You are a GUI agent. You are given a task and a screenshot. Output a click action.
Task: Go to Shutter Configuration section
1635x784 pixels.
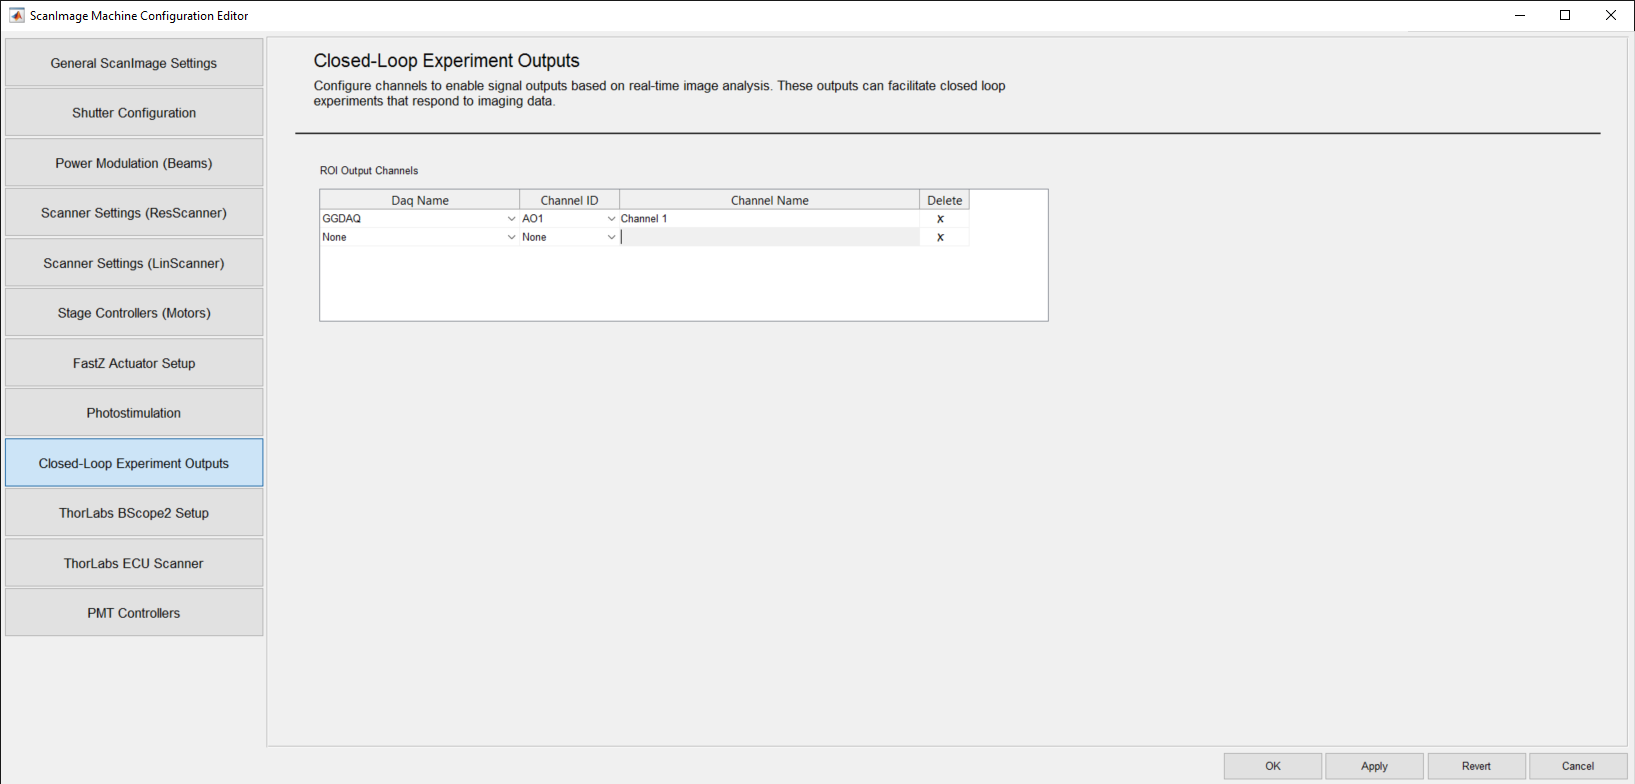134,113
